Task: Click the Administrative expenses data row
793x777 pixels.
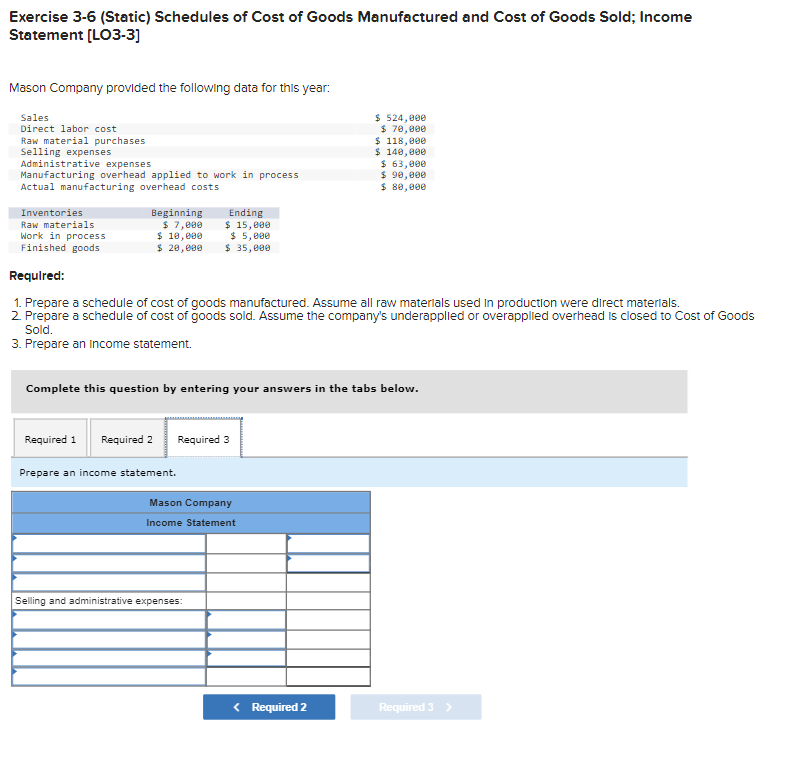Action: pos(222,163)
